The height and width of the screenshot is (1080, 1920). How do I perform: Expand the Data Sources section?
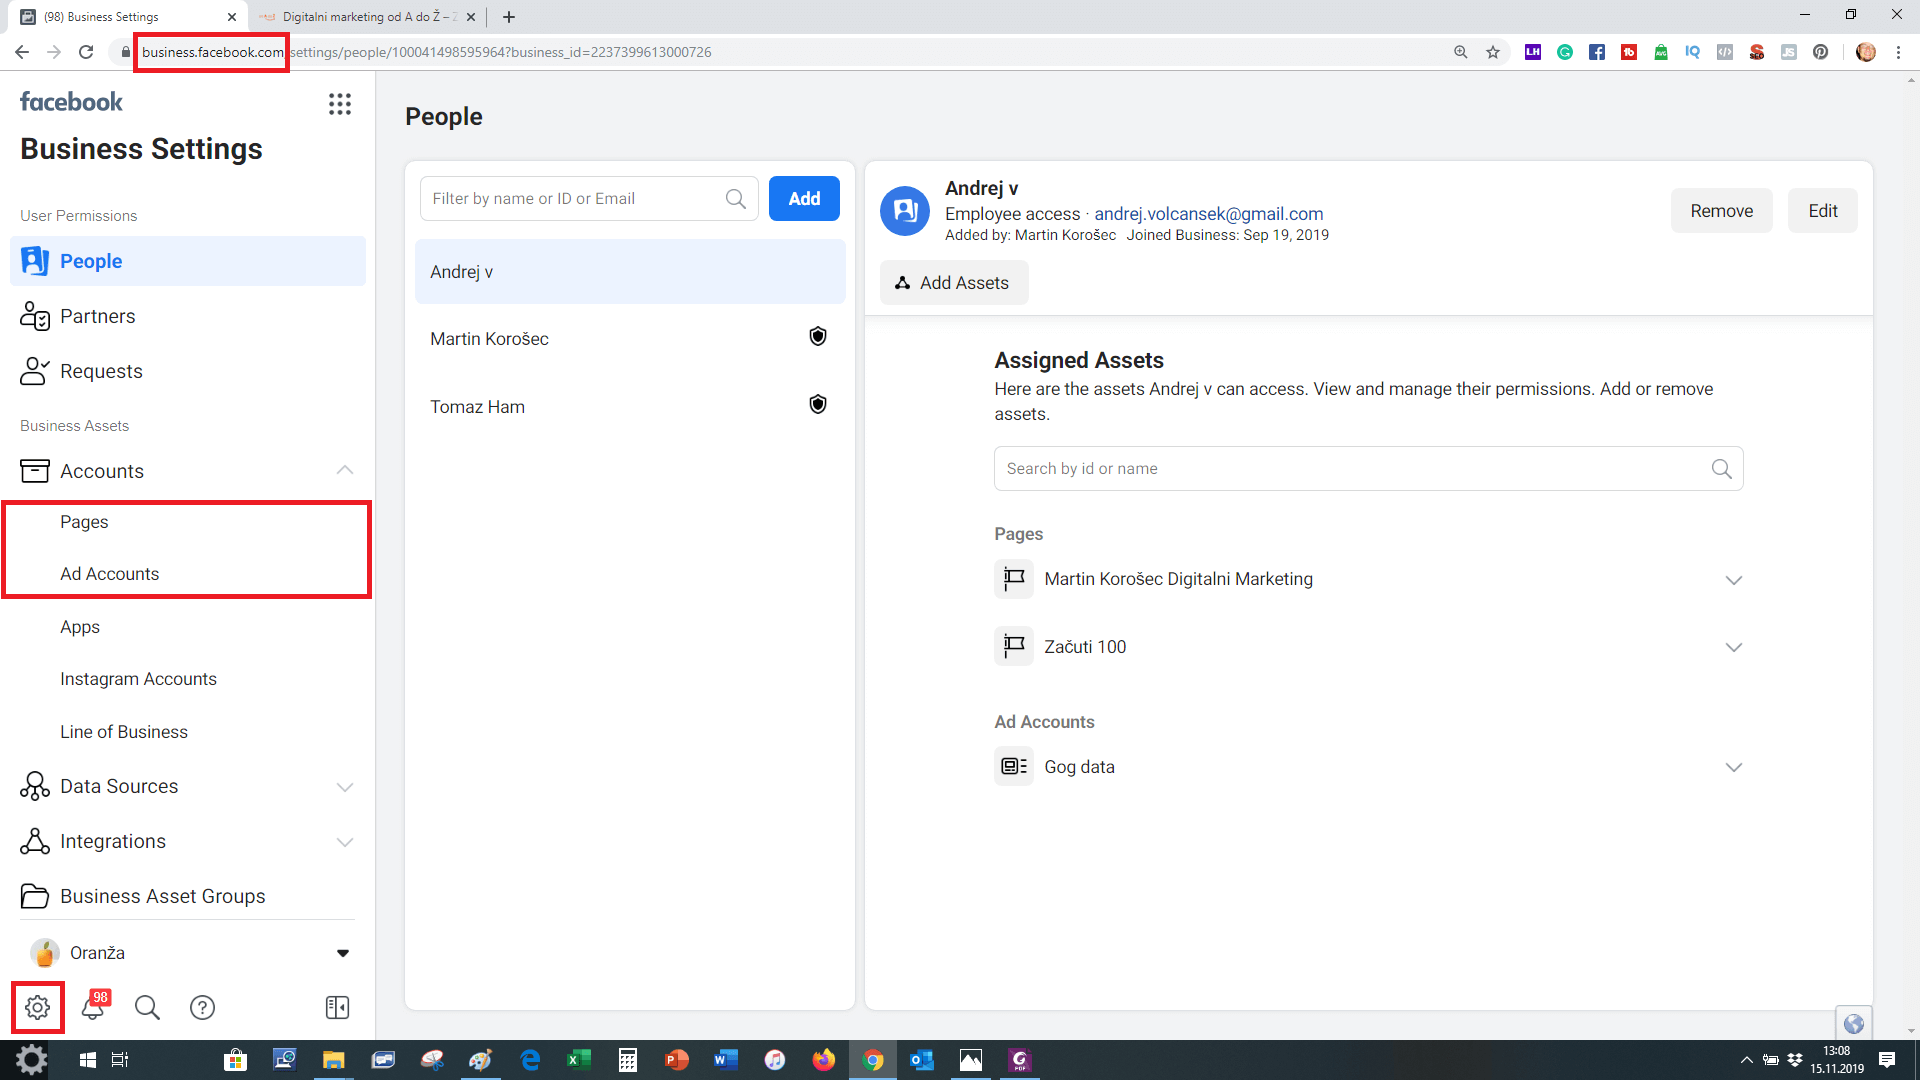345,787
